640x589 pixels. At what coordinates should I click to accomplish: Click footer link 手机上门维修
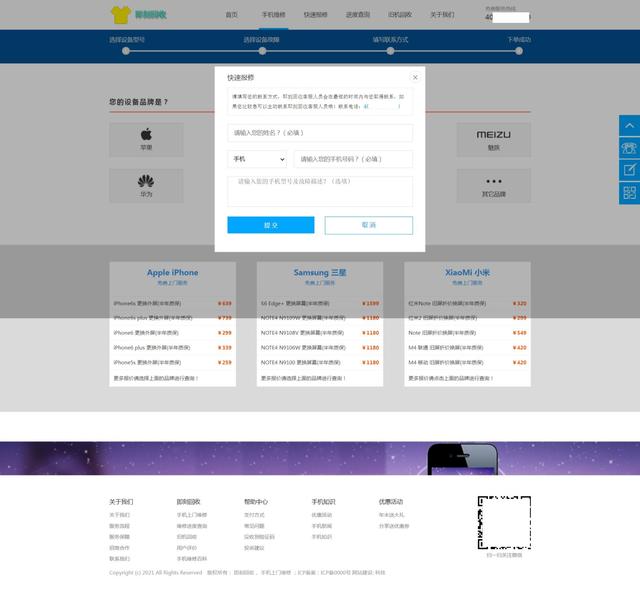(x=191, y=515)
